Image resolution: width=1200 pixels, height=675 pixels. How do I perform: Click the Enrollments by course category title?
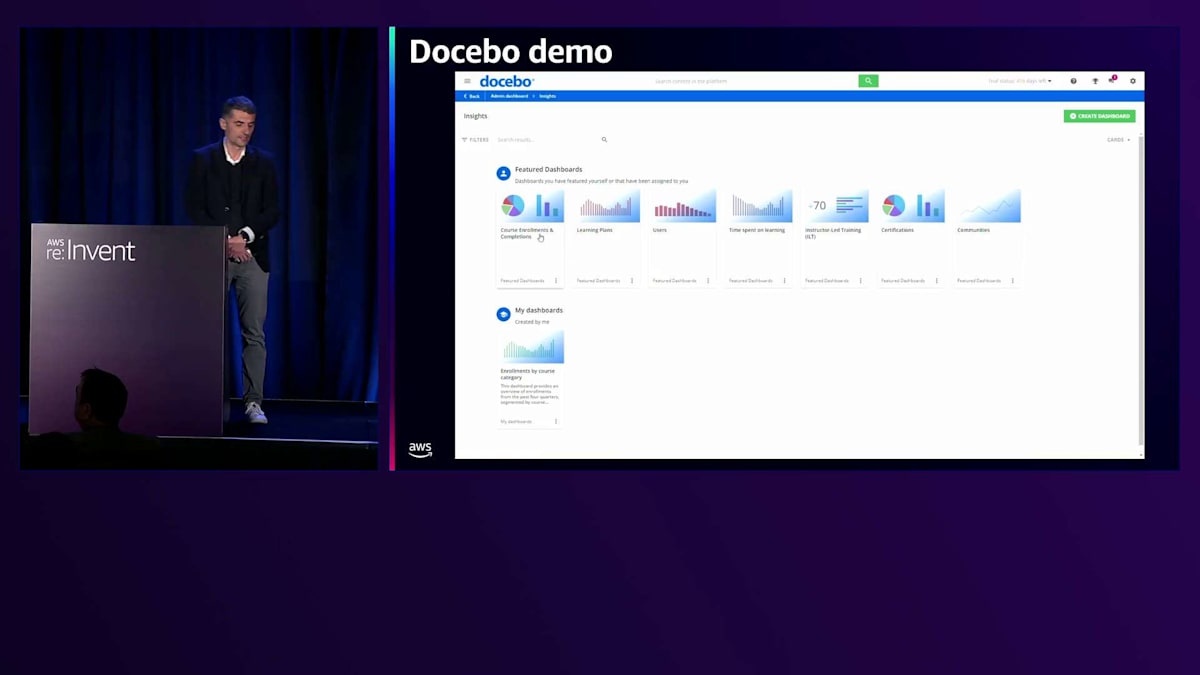coord(527,374)
